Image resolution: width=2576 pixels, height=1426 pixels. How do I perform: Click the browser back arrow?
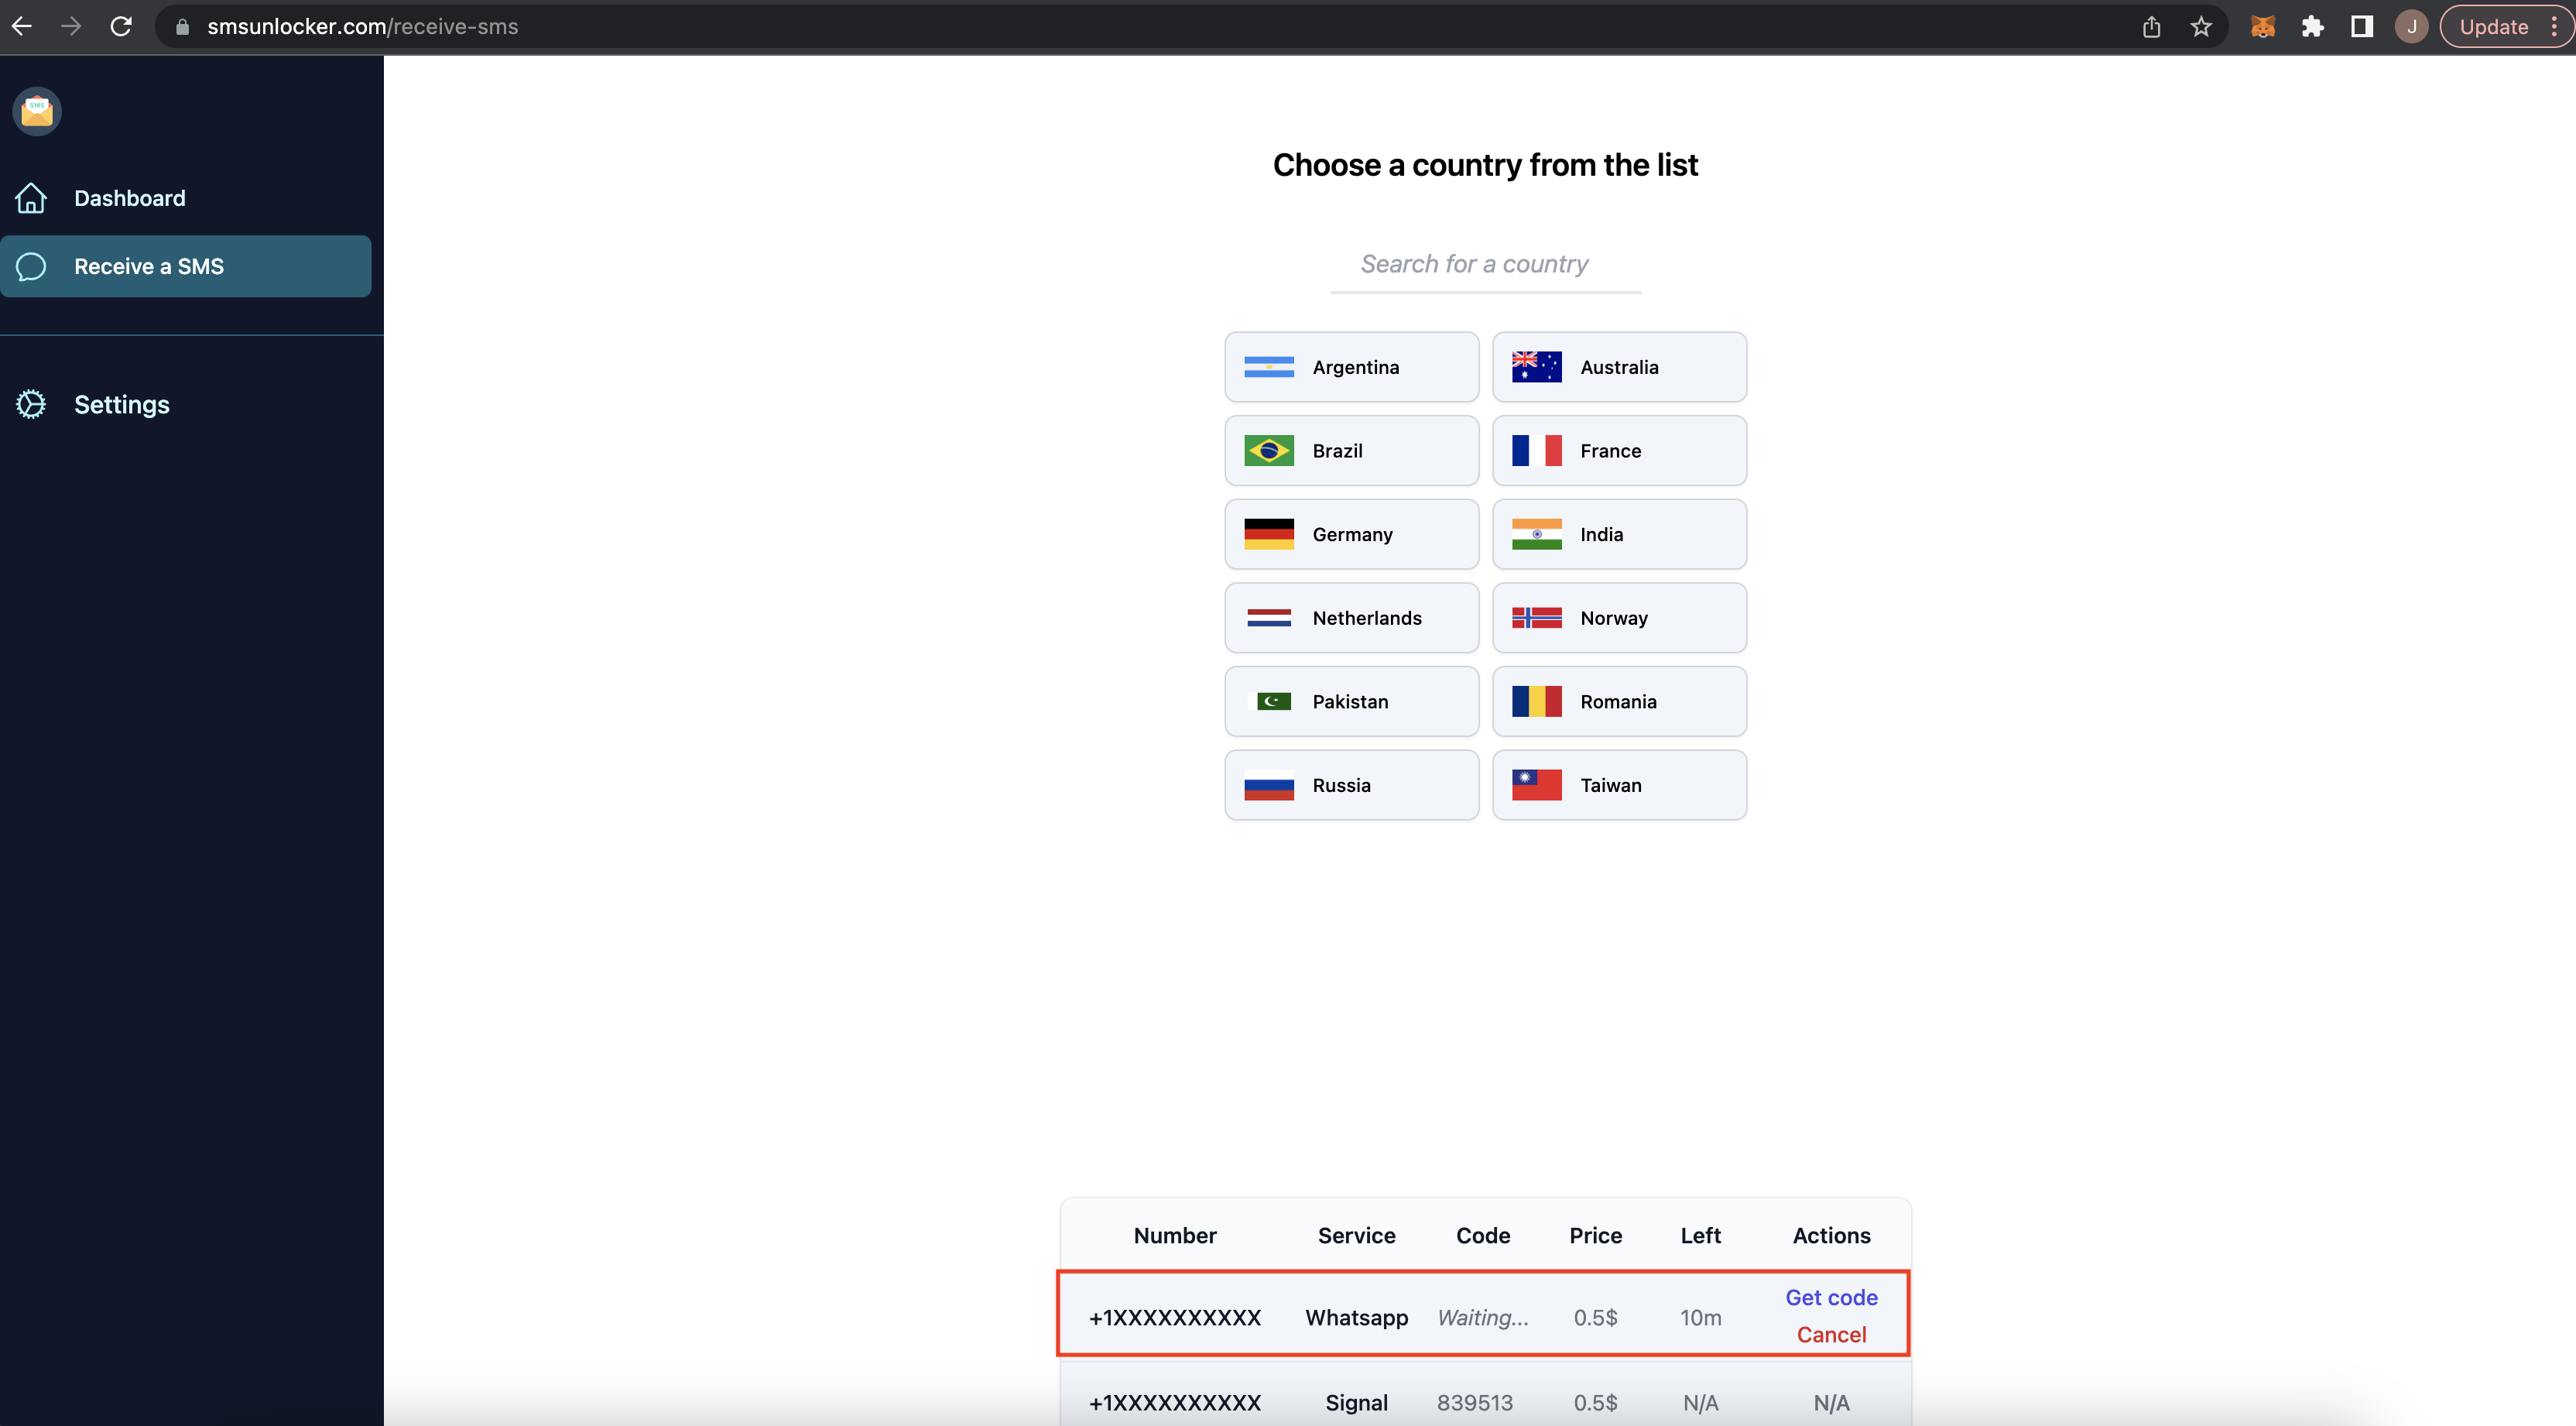pyautogui.click(x=22, y=27)
